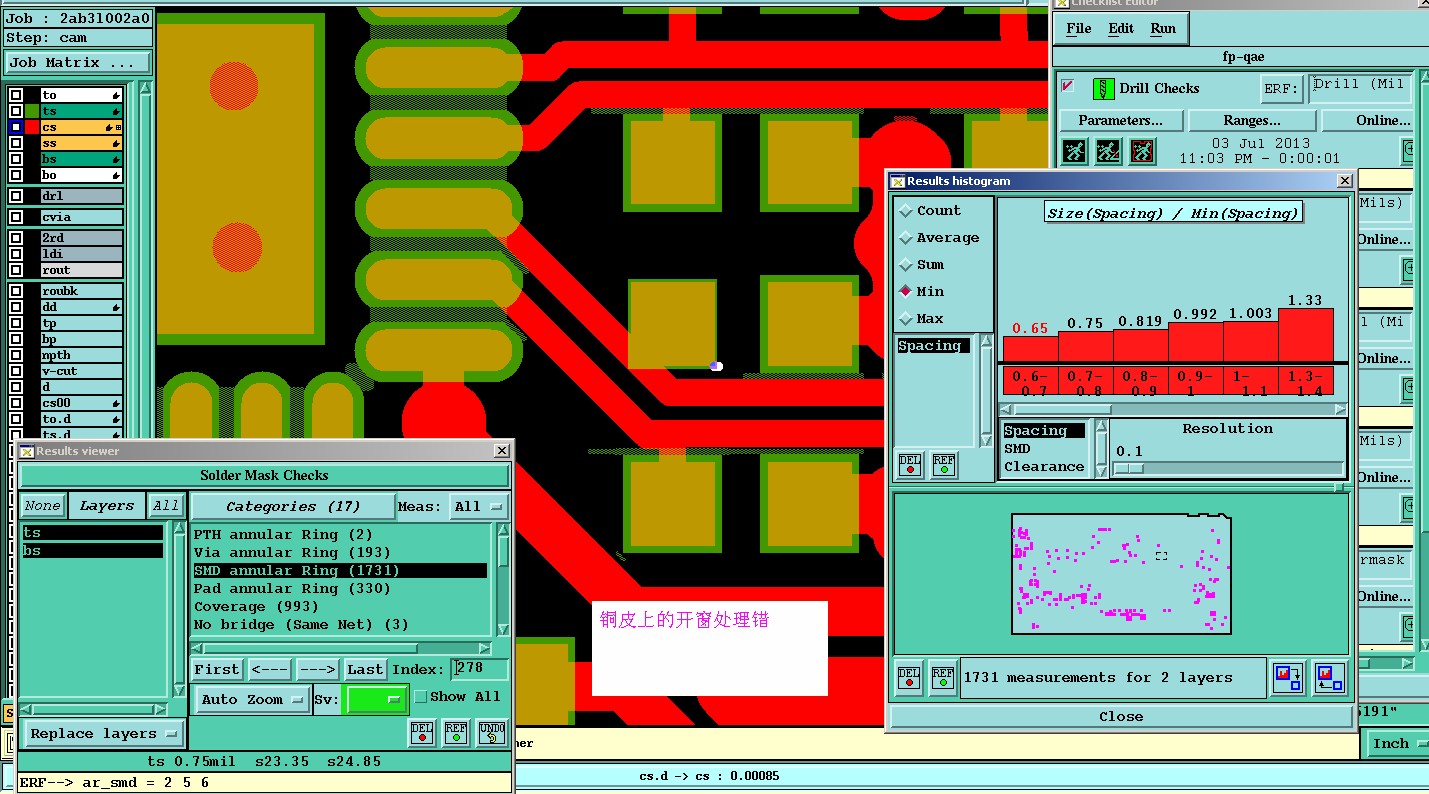Click the cs layer red color box
Screen dimensions: 1429x794
(x=32, y=127)
